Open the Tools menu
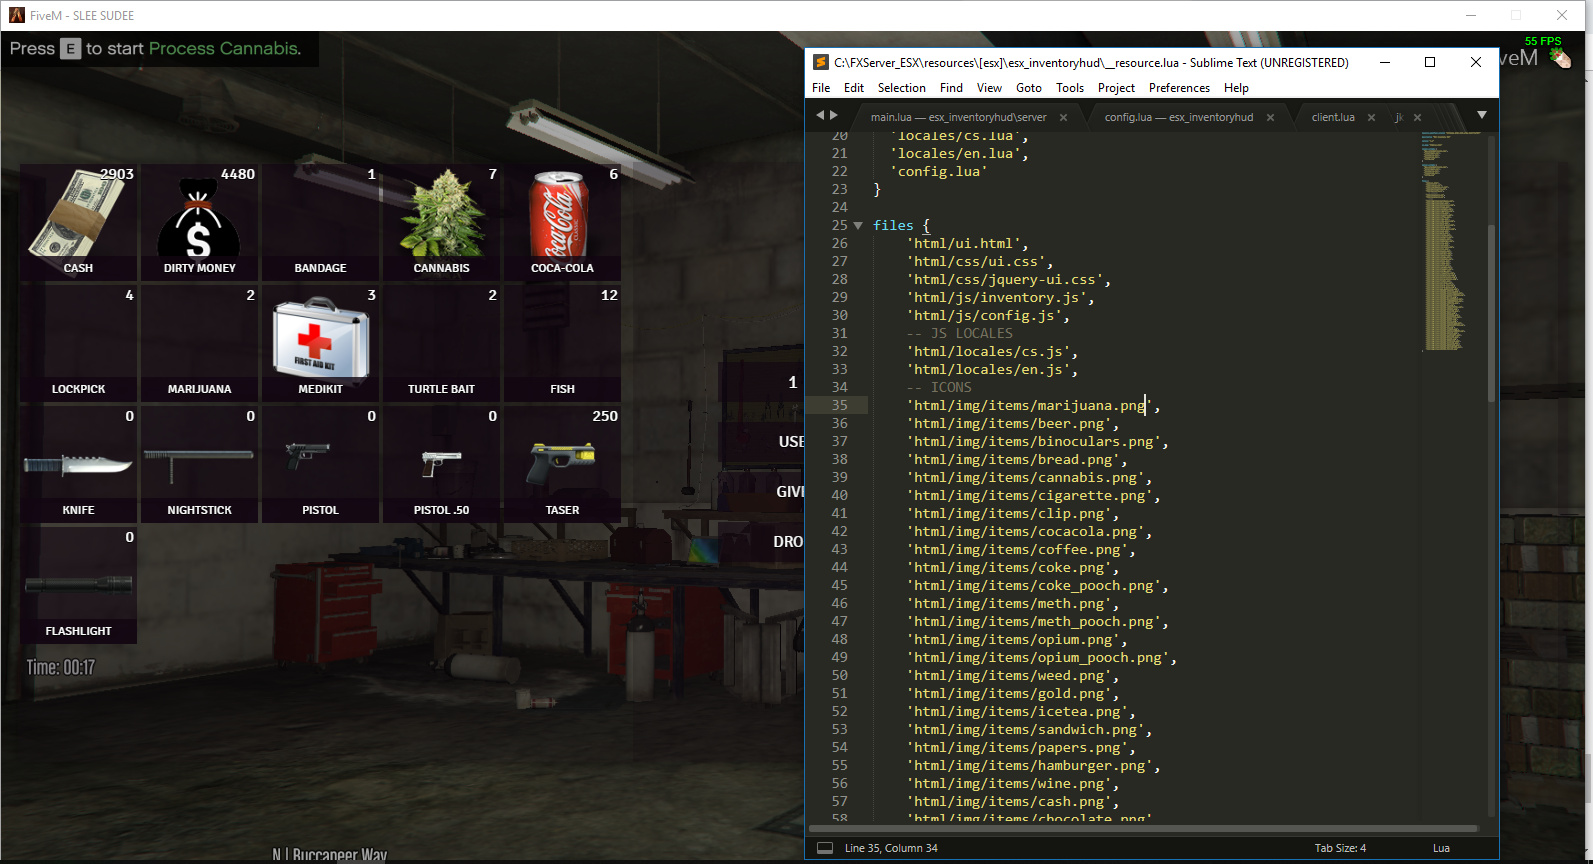The image size is (1593, 864). click(1069, 88)
